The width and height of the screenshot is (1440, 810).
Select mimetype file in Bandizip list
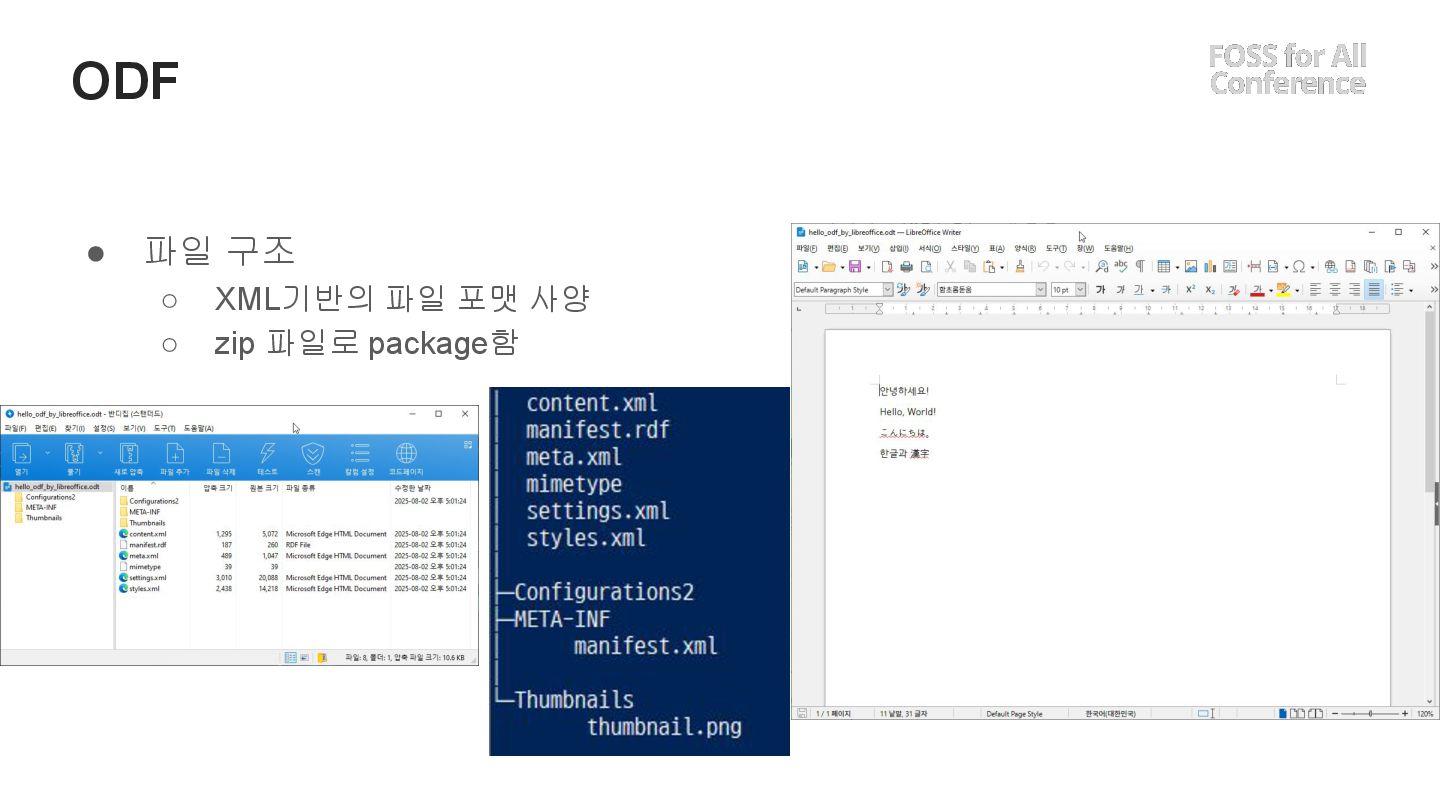point(145,567)
